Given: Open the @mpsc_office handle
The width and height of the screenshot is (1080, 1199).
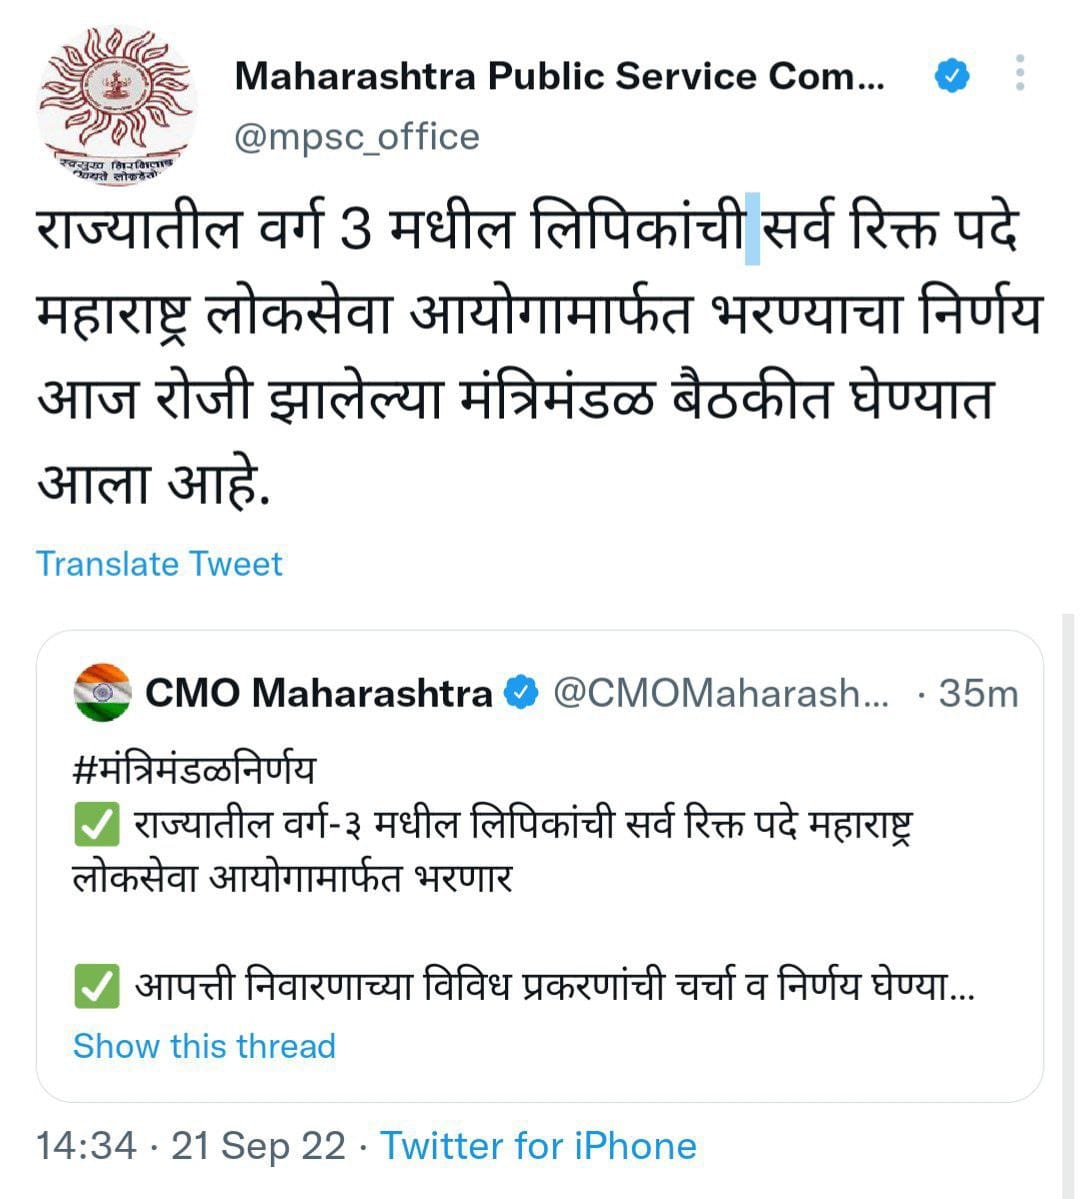Looking at the screenshot, I should tap(356, 138).
